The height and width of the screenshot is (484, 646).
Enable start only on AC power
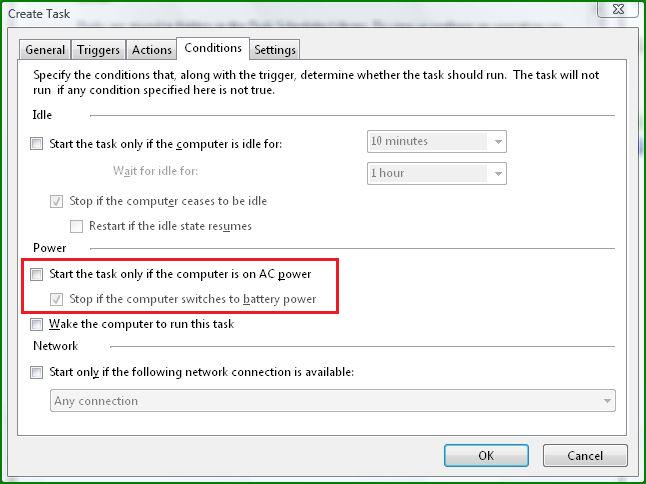click(37, 274)
